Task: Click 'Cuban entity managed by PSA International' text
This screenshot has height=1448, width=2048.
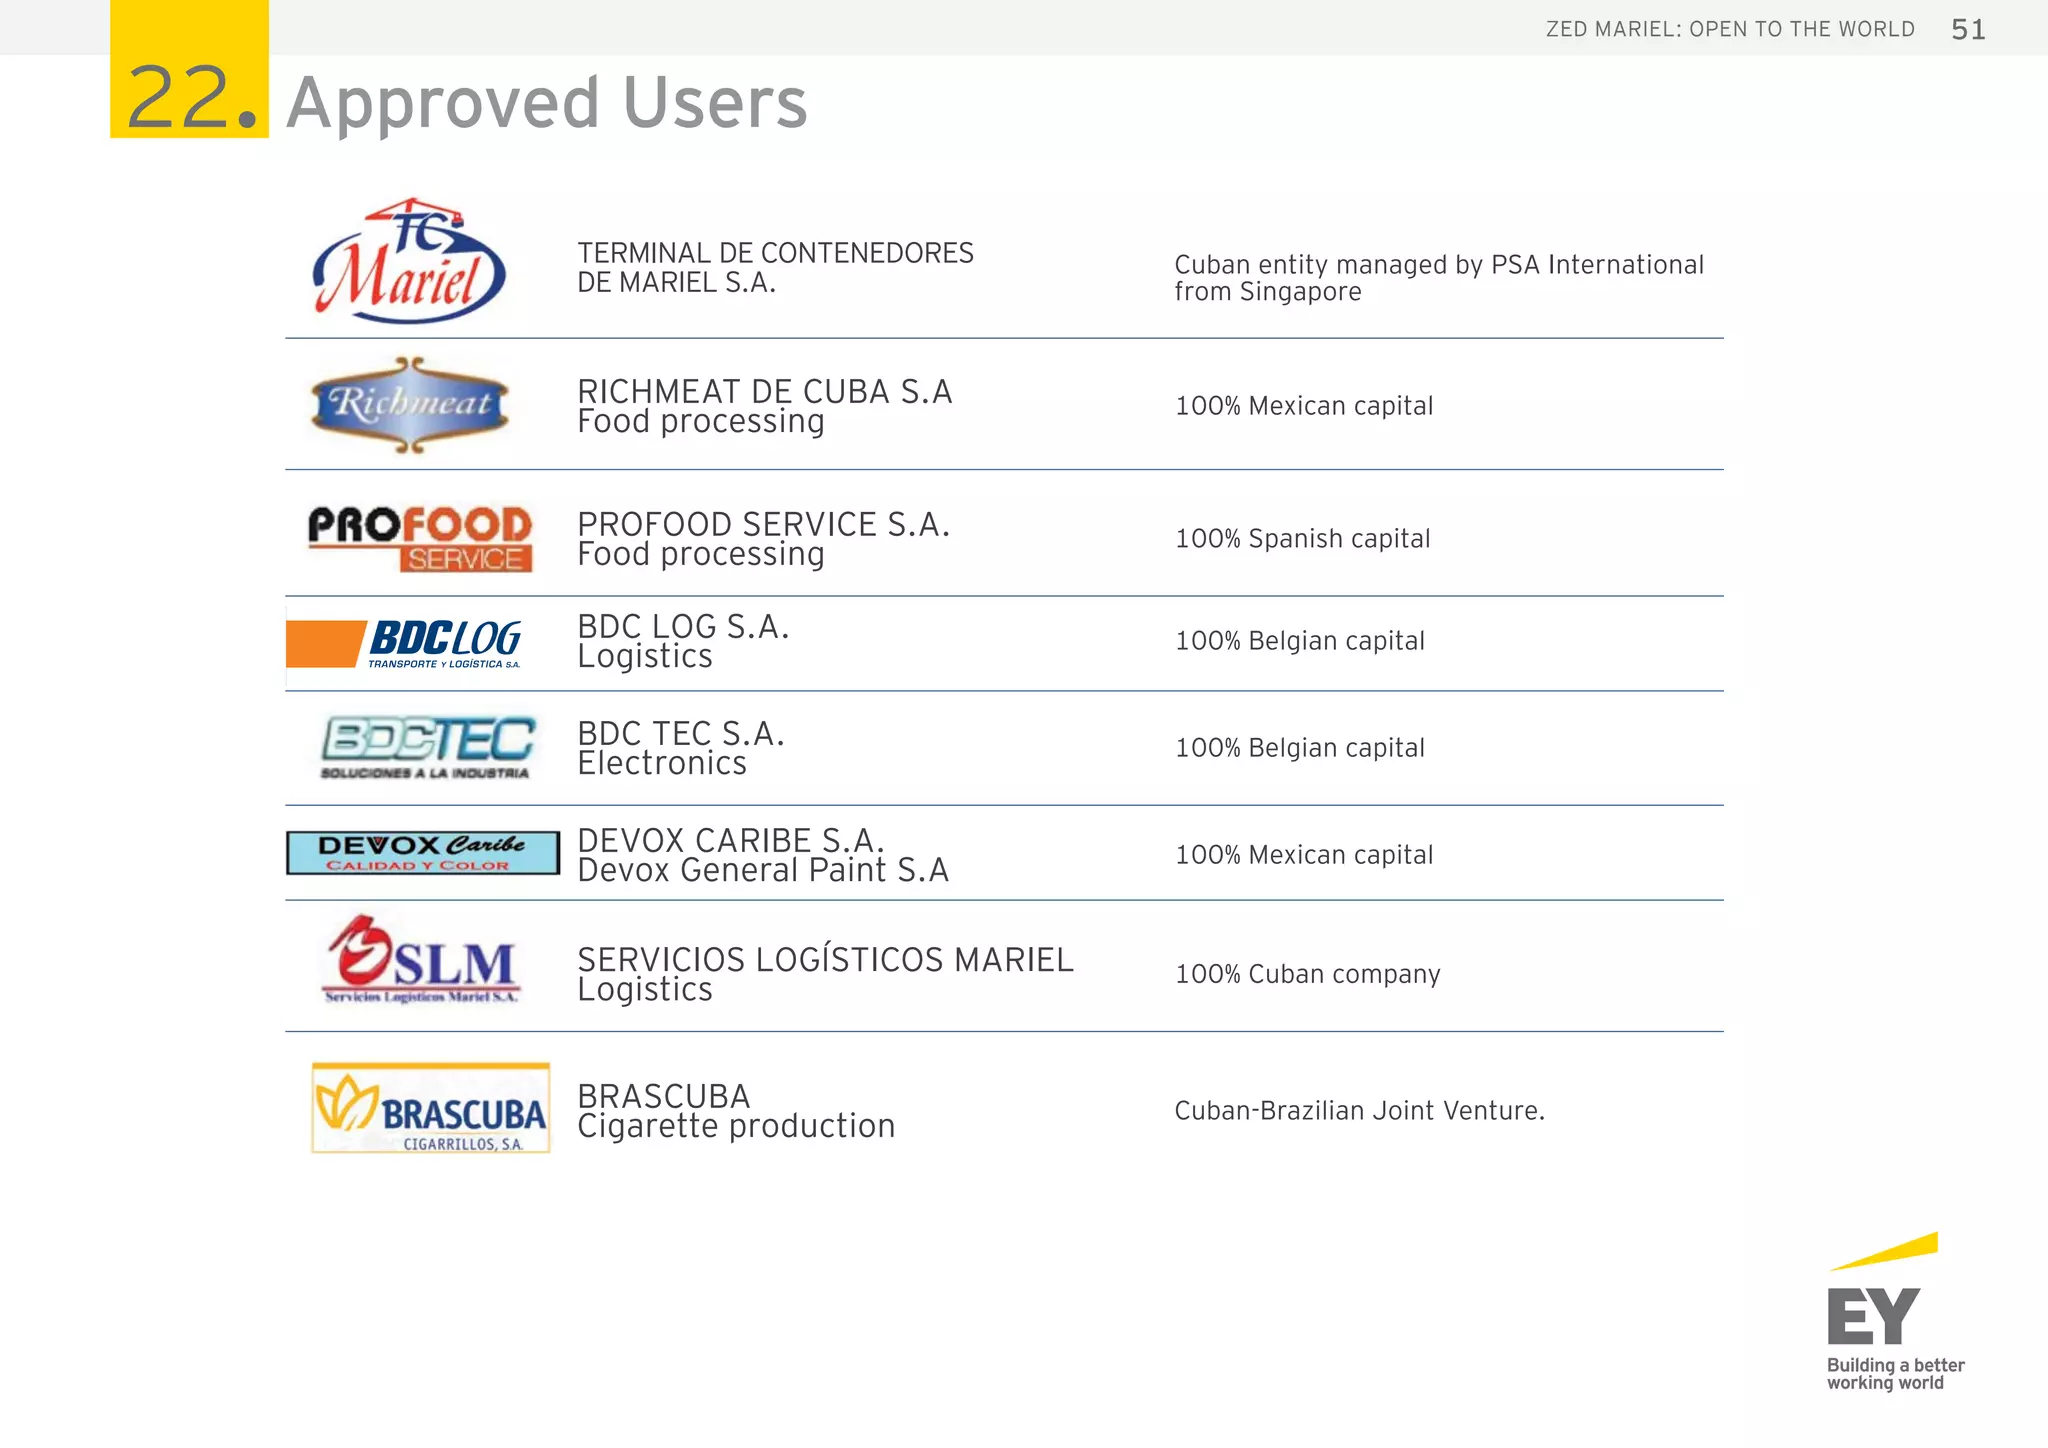Action: click(1439, 265)
